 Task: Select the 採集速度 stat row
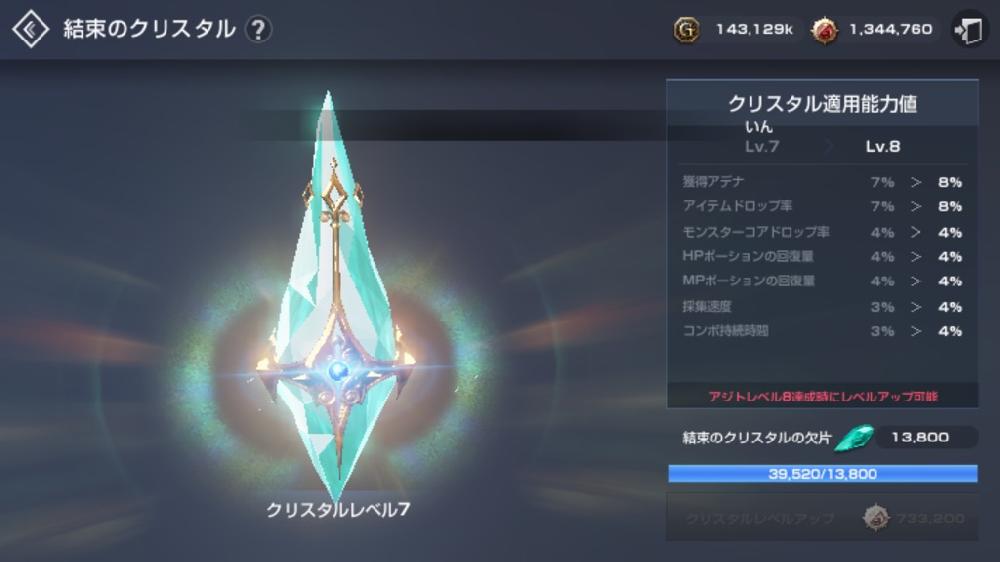pos(822,307)
